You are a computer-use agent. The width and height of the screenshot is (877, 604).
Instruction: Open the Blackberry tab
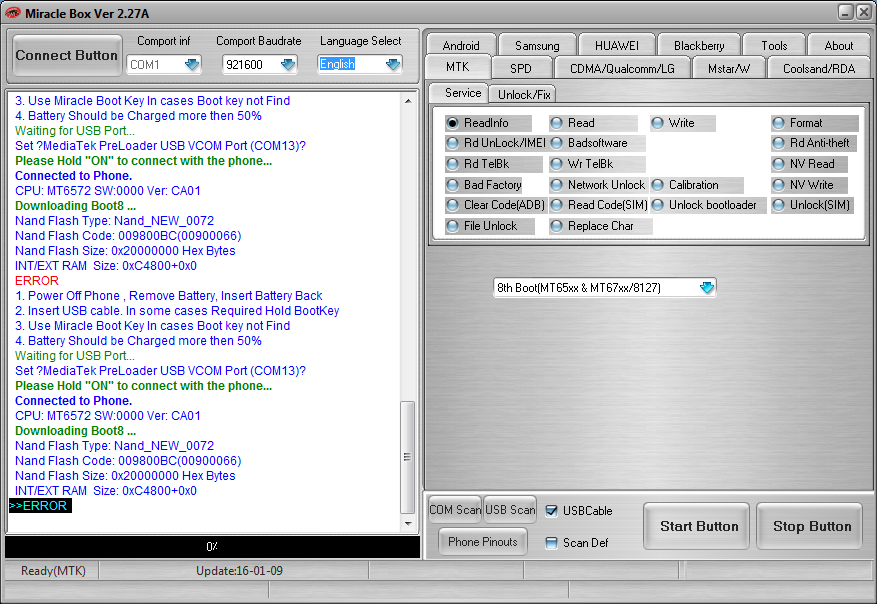[699, 45]
